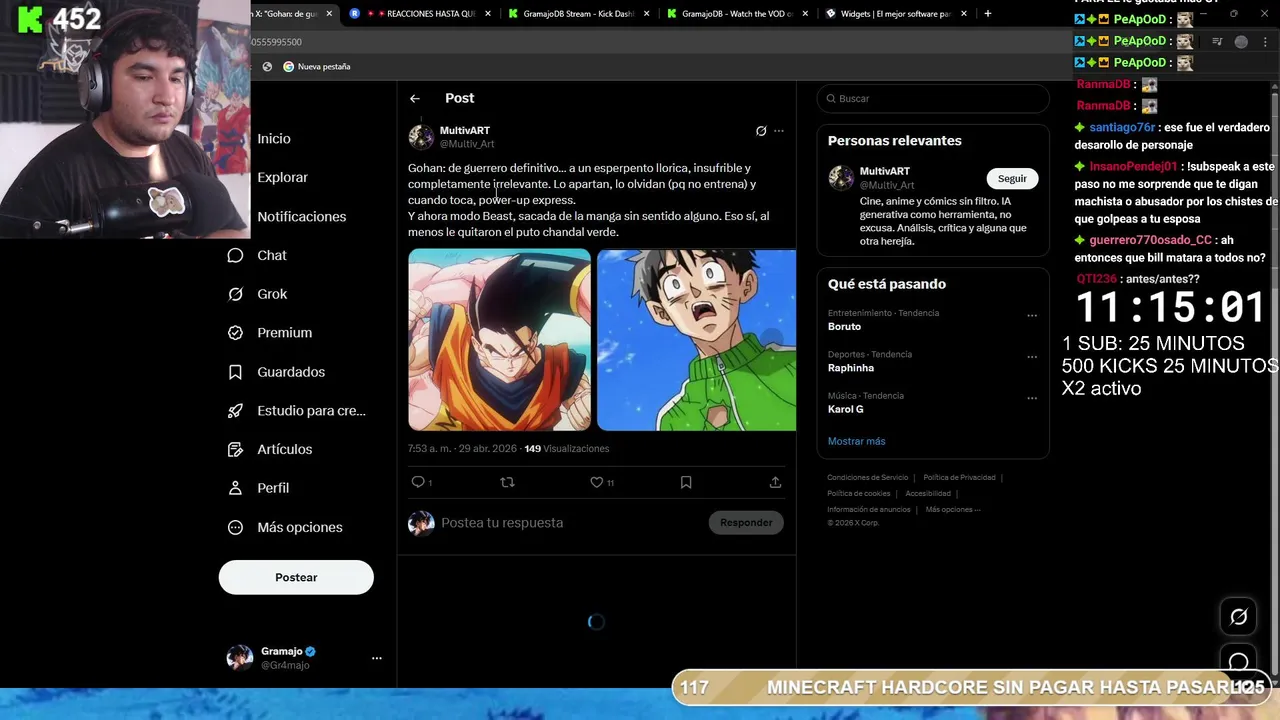Open the Grok icon on MultivART's post
The height and width of the screenshot is (720, 1280).
pyautogui.click(x=761, y=131)
